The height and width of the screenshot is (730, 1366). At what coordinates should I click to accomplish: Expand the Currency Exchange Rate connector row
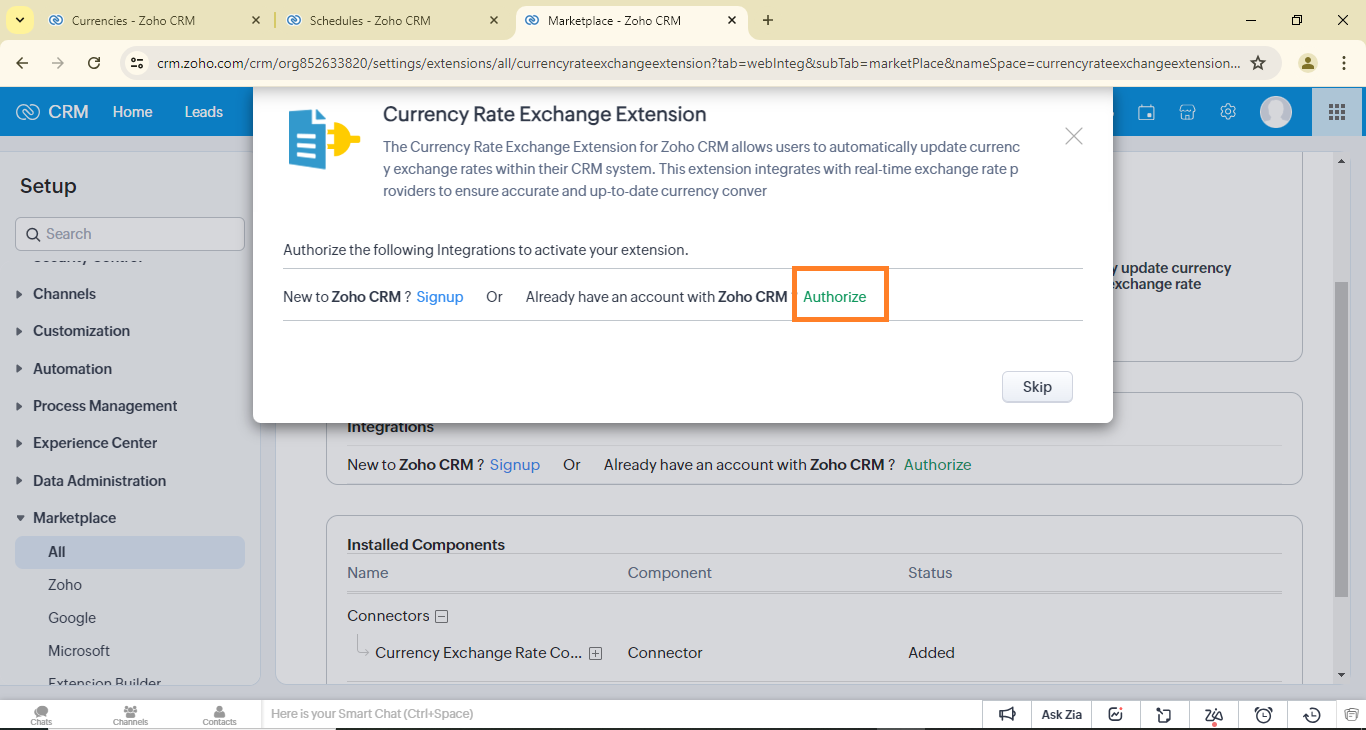tap(595, 654)
